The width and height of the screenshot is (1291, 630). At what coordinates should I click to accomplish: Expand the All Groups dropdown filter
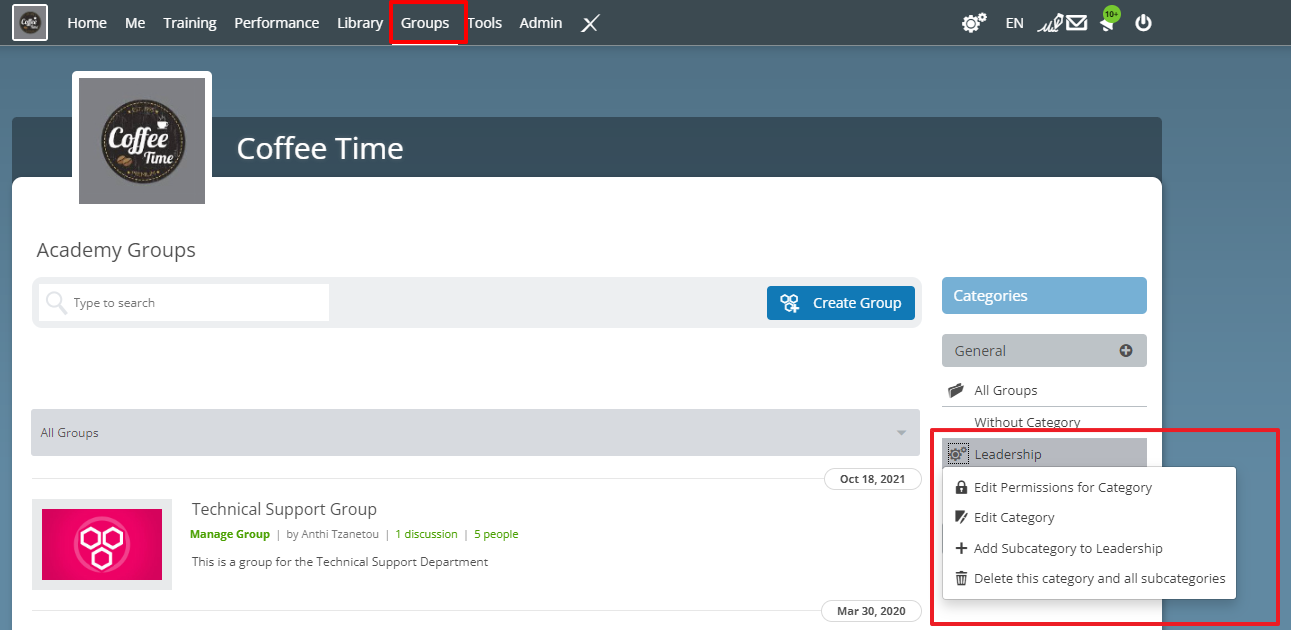pos(475,433)
